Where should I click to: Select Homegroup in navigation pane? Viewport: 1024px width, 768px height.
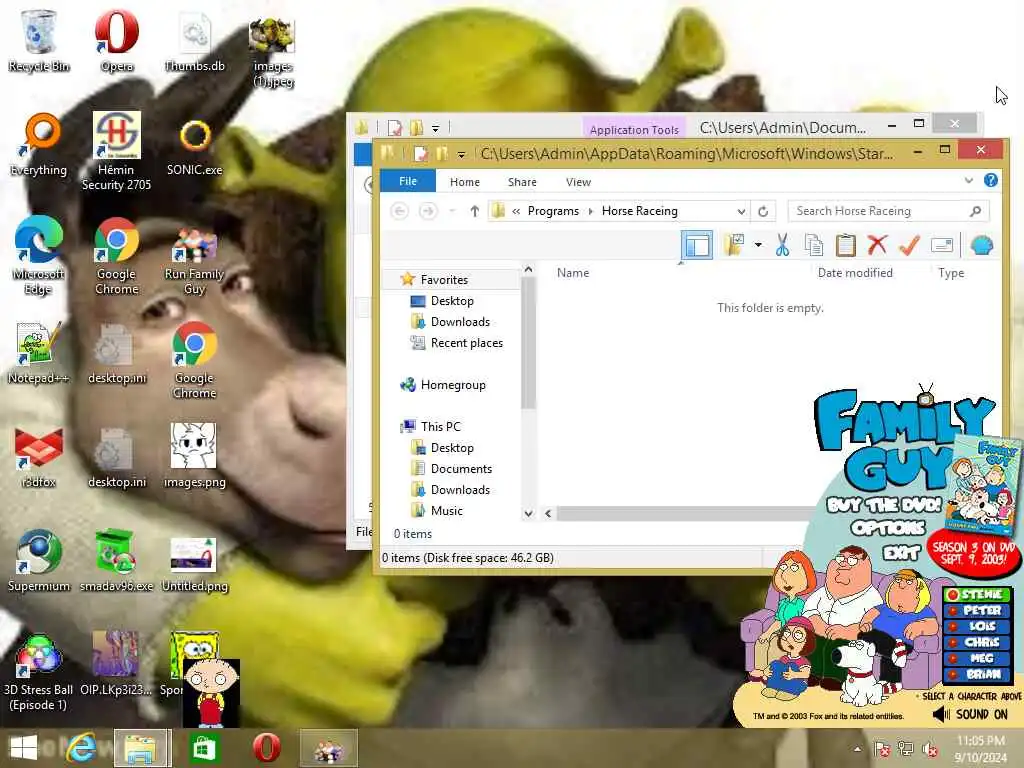point(453,385)
